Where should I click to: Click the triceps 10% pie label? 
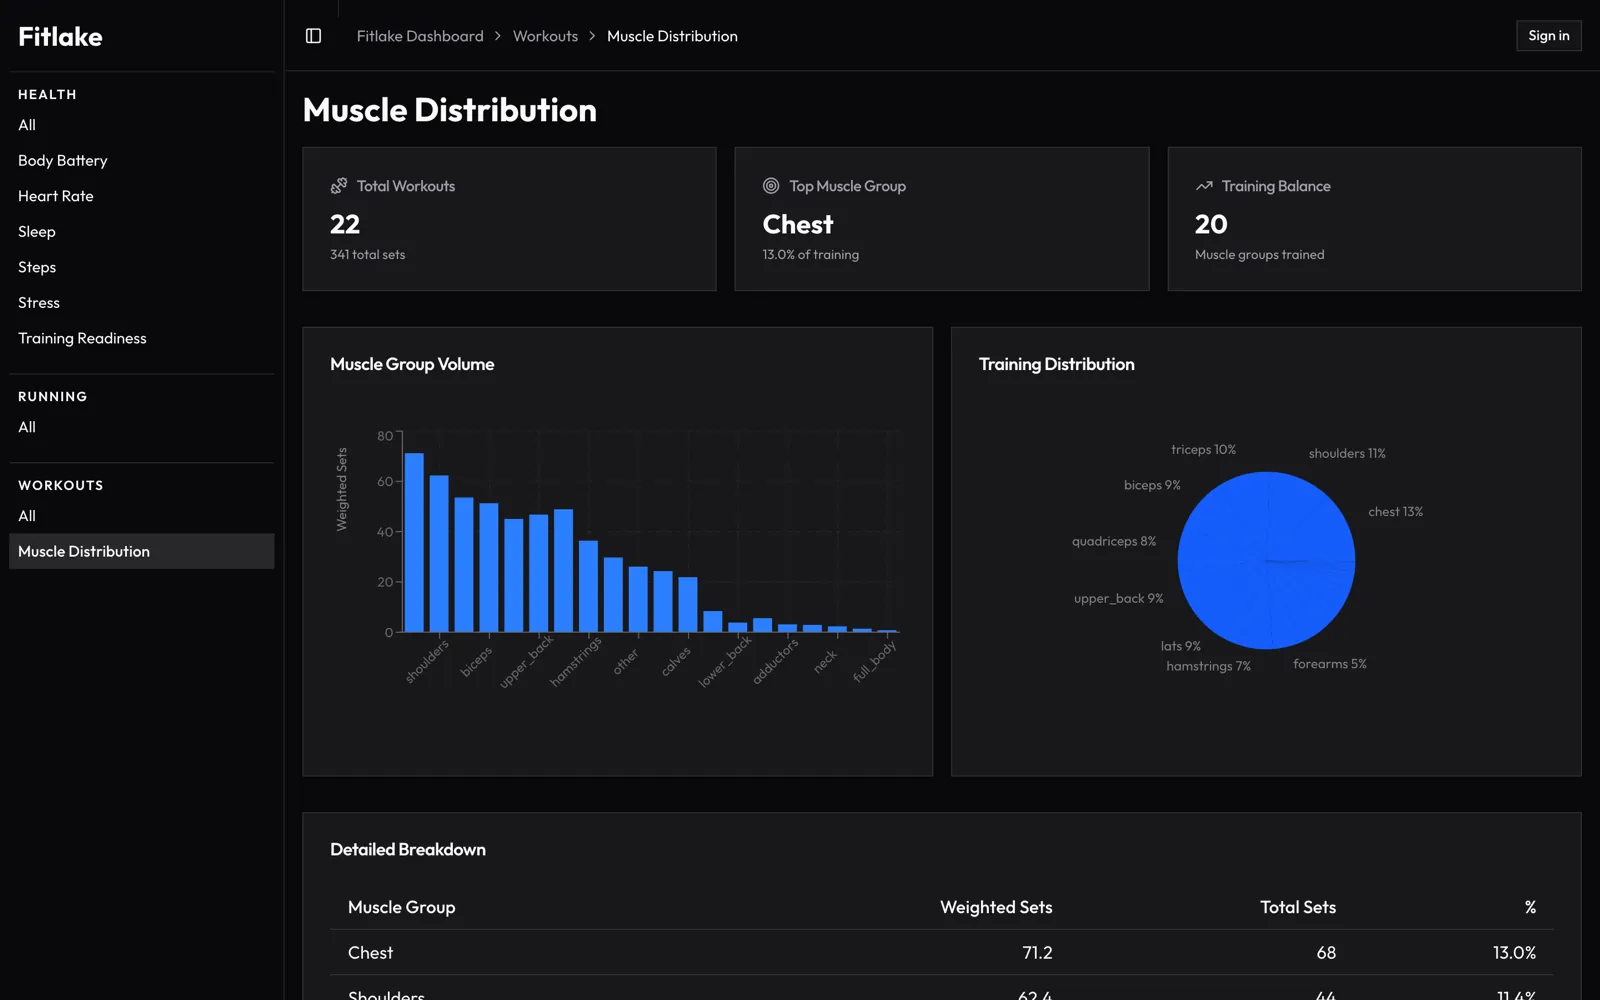1203,450
